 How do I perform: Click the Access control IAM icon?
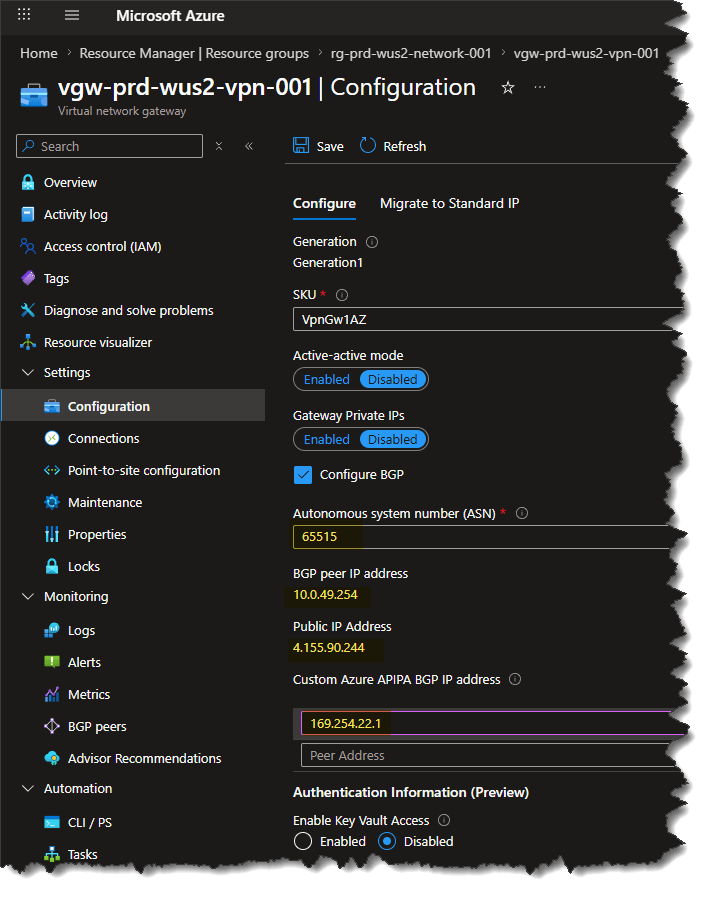click(28, 247)
